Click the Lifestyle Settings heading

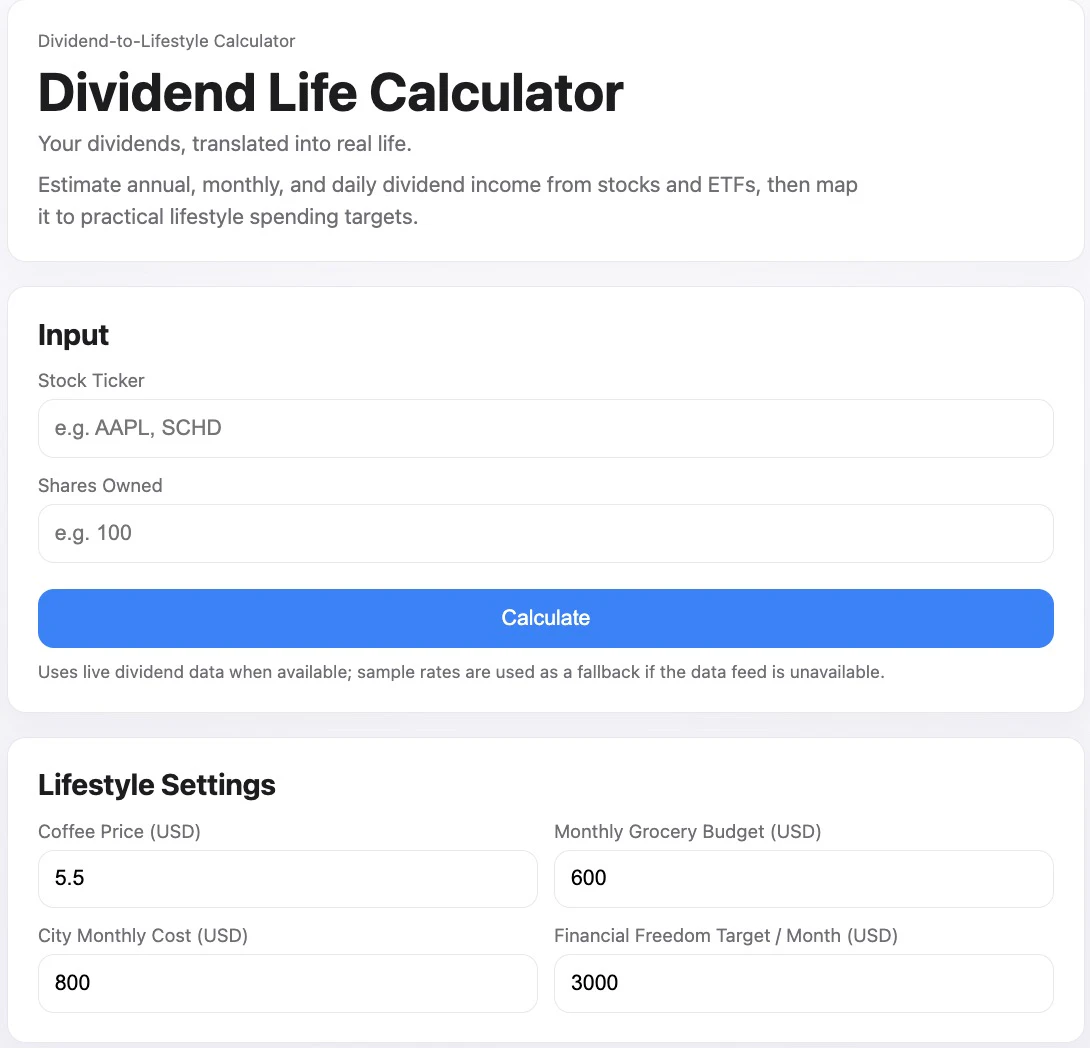pos(157,785)
